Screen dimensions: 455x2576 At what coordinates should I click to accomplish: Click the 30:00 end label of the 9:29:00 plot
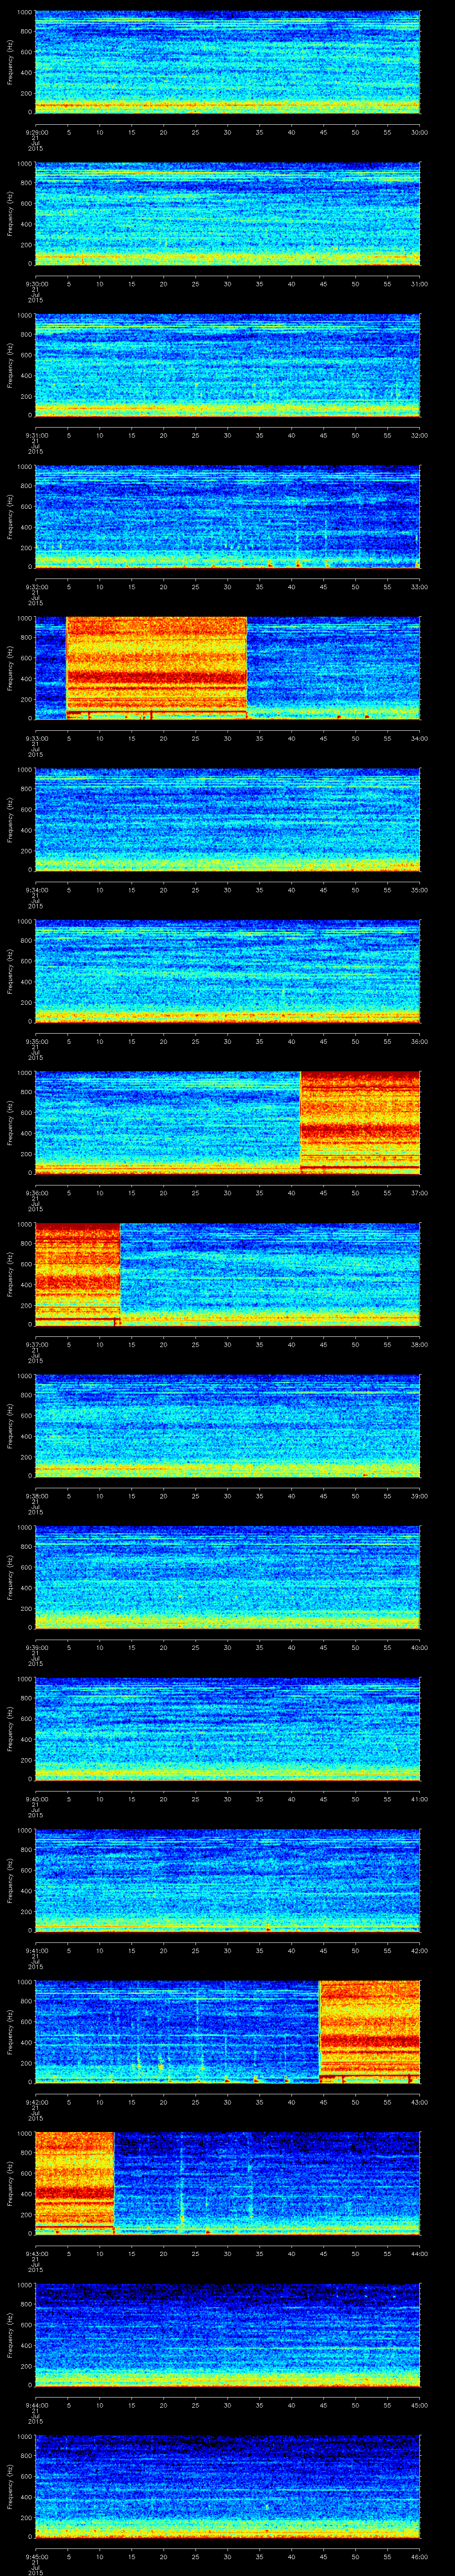pos(419,132)
